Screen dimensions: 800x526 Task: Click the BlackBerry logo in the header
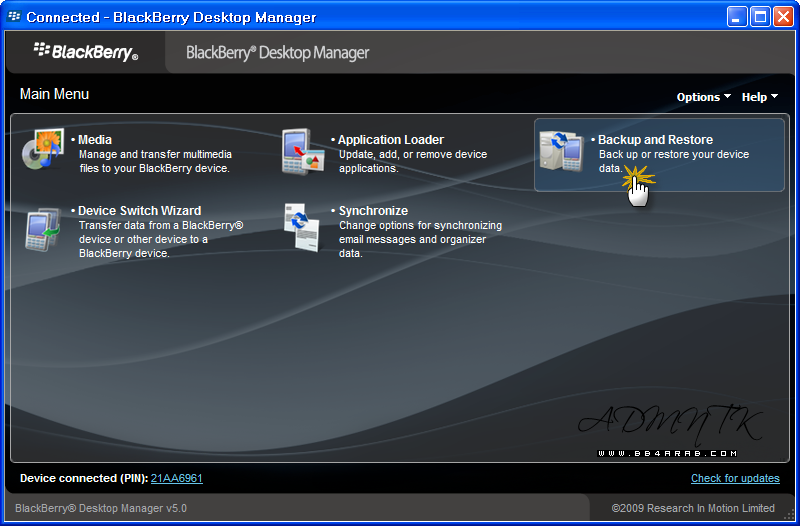86,52
